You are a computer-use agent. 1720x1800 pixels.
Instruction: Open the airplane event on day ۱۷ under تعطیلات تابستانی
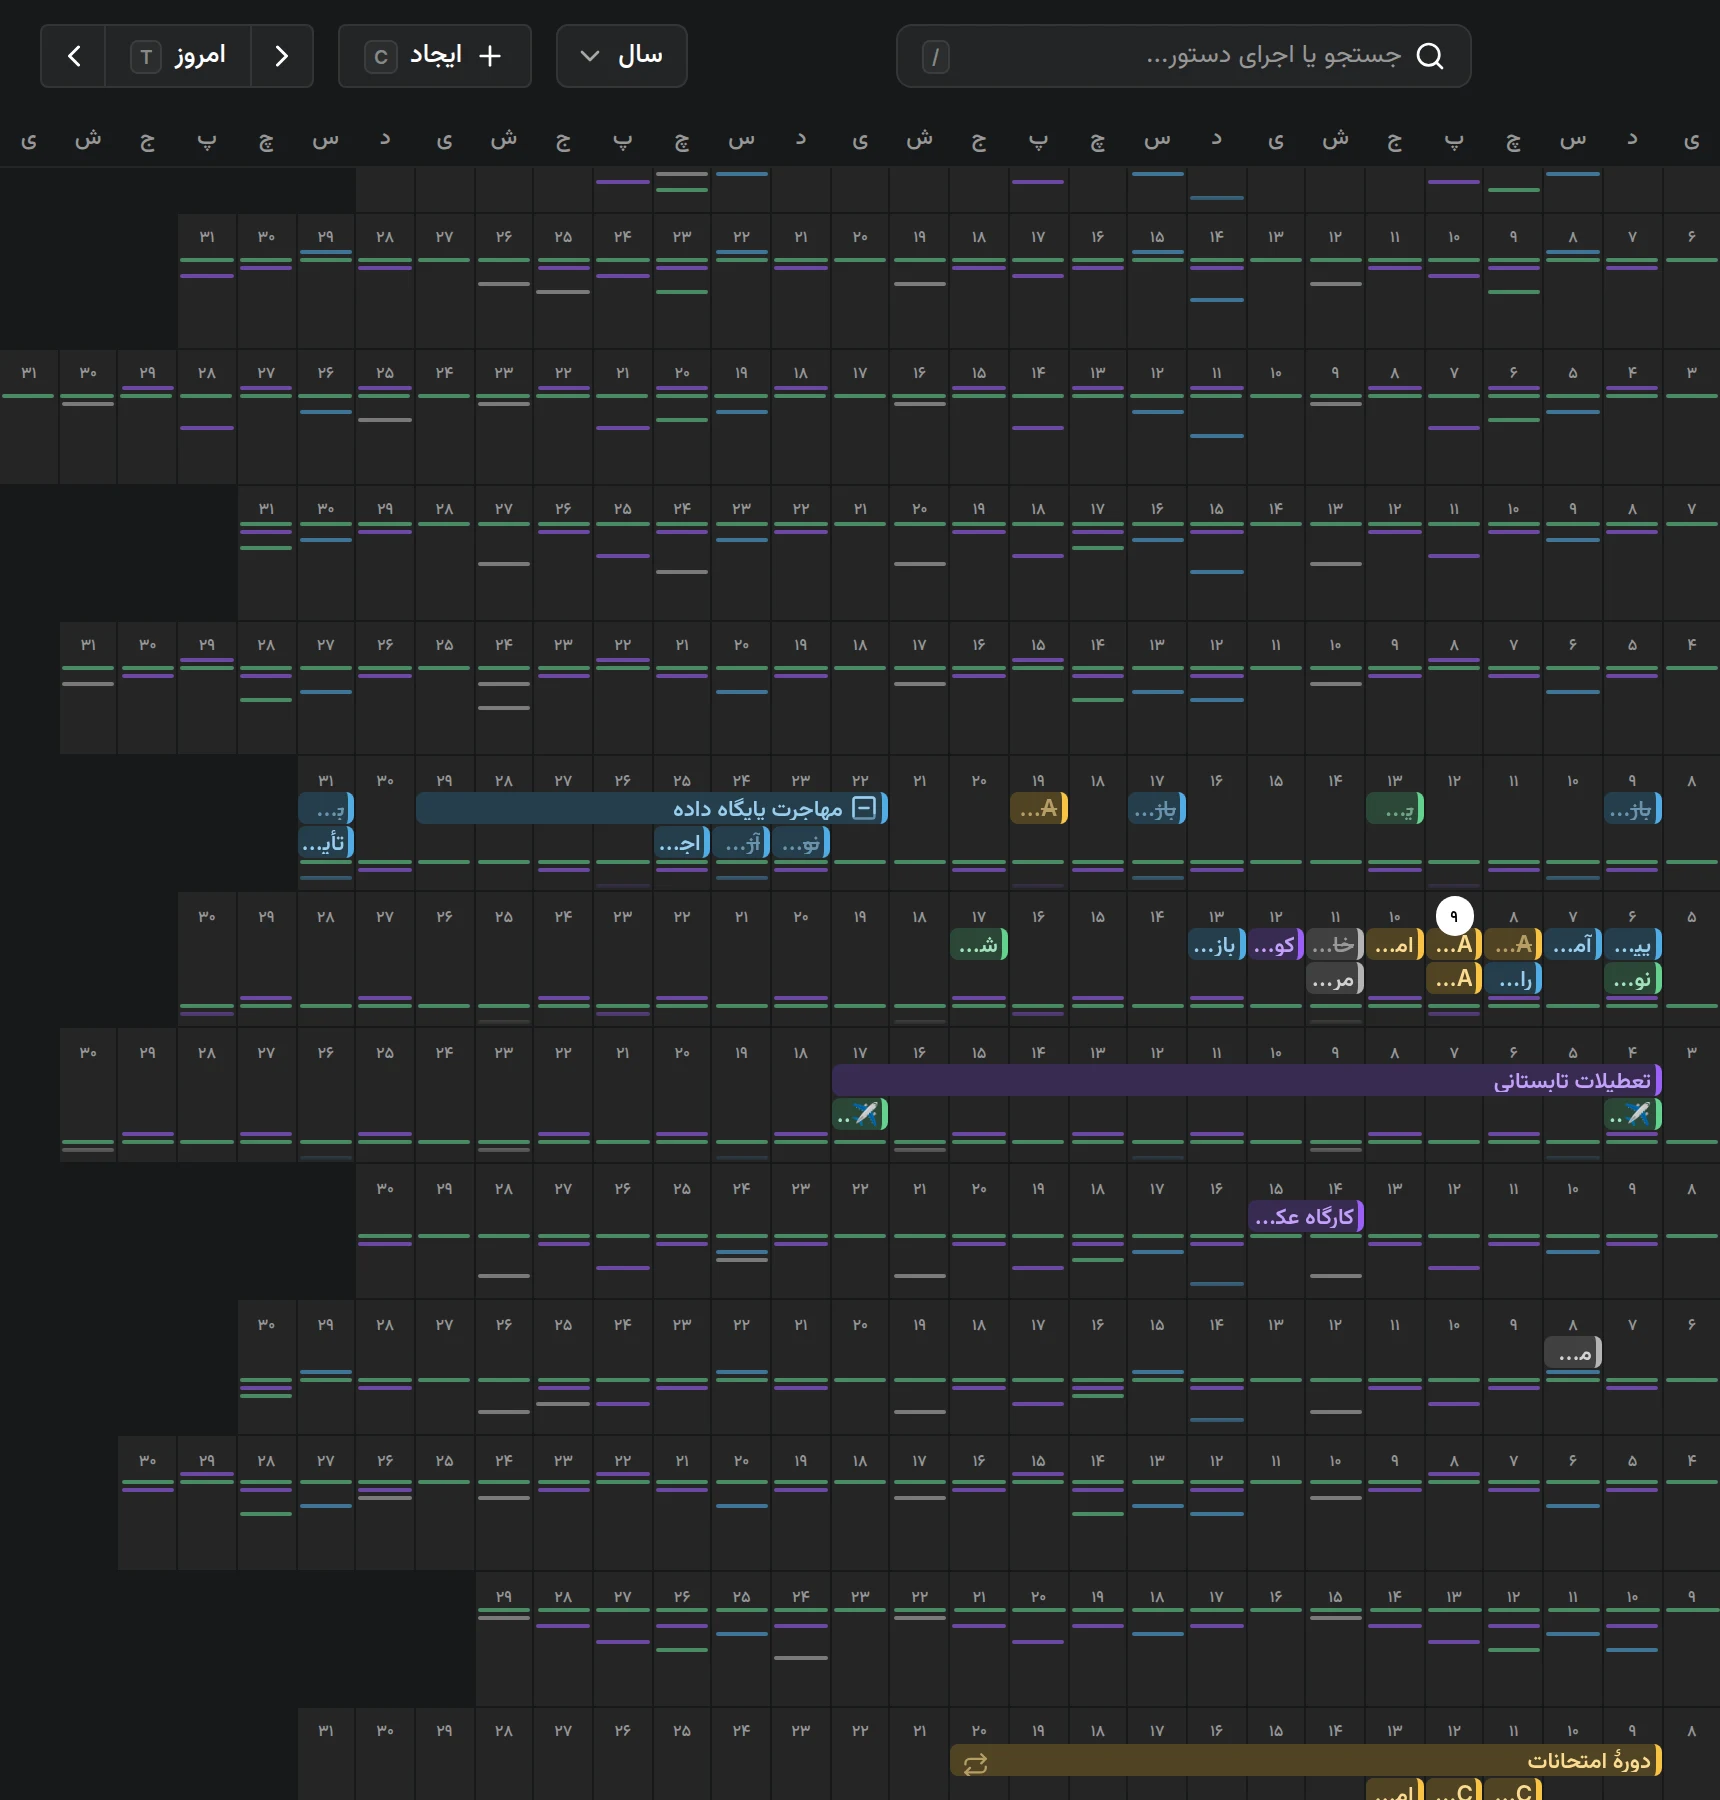(x=860, y=1114)
